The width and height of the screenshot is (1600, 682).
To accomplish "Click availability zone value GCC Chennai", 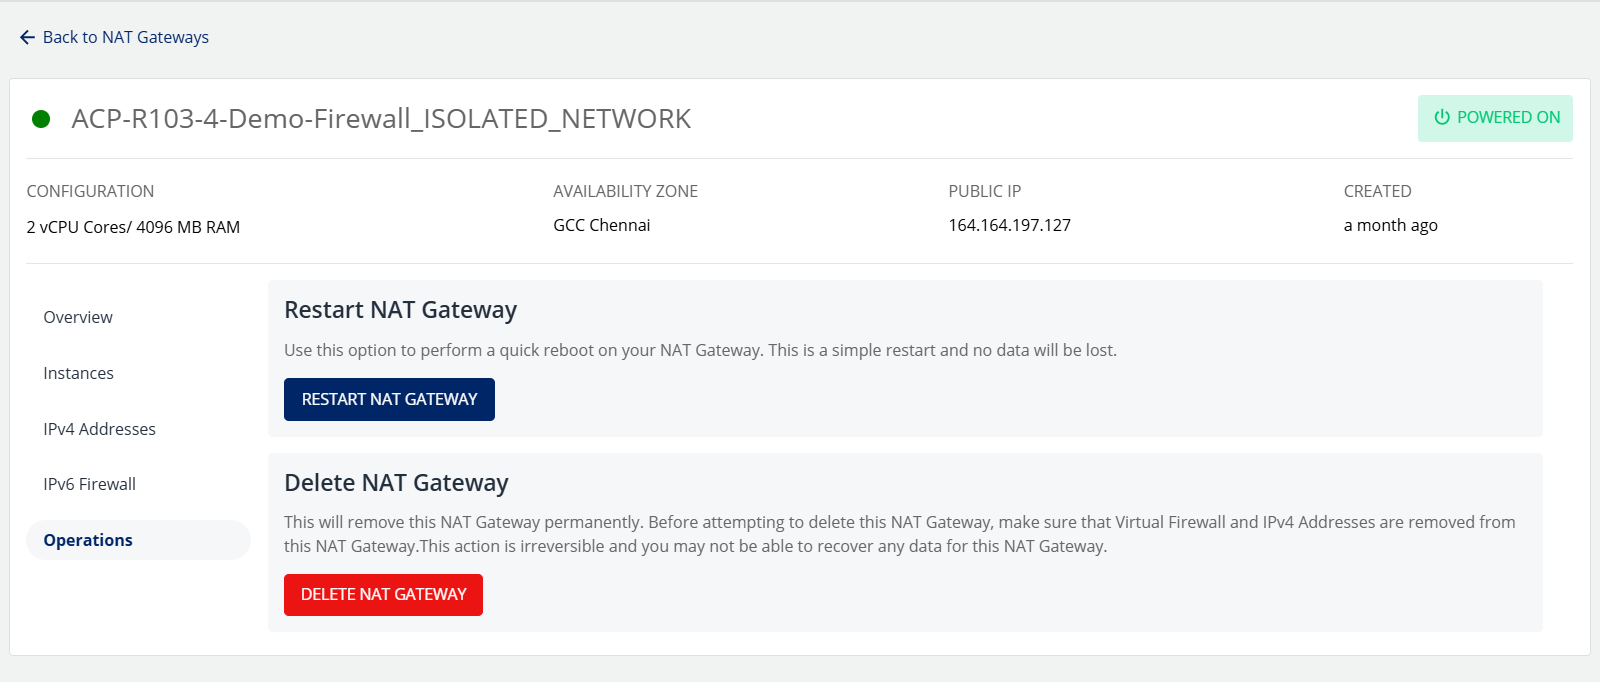I will 602,225.
